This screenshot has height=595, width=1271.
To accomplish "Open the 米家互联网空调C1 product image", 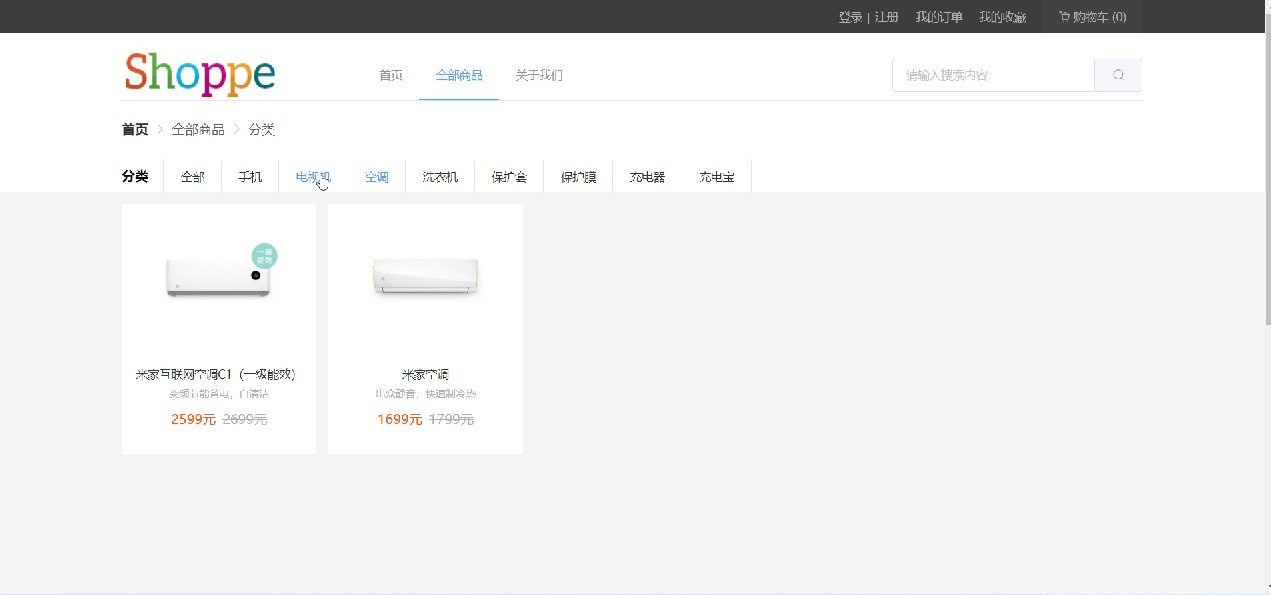I will coord(219,278).
